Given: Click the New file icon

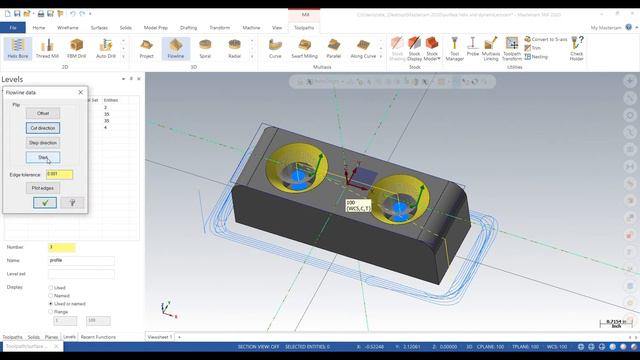Looking at the screenshot, I should pyautogui.click(x=7, y=14).
